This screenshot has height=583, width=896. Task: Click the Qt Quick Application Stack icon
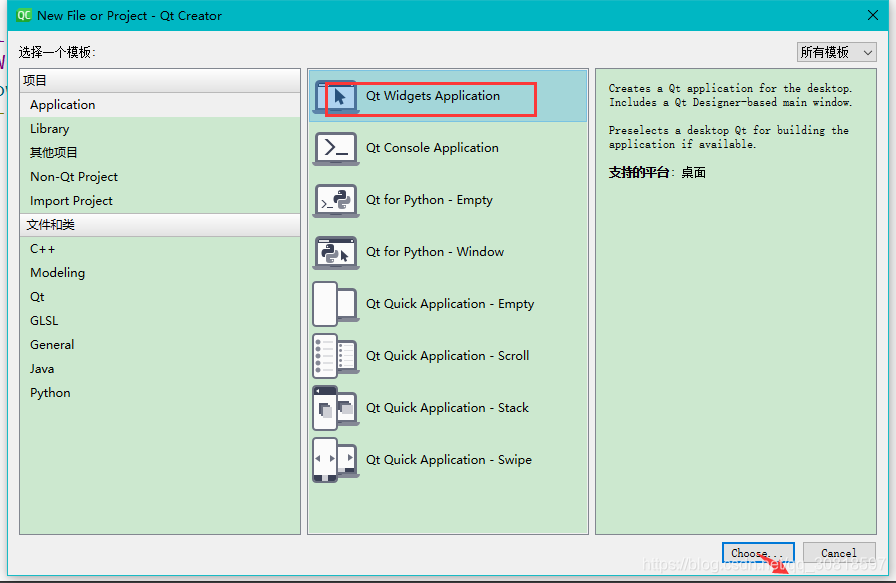[x=336, y=408]
